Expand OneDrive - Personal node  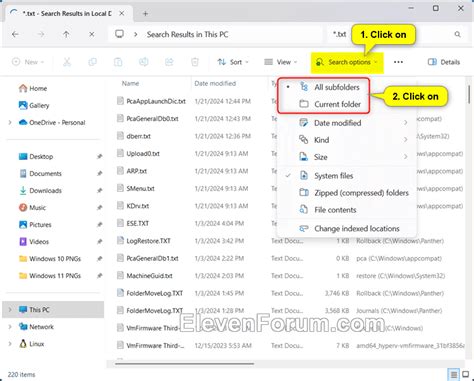click(10, 122)
